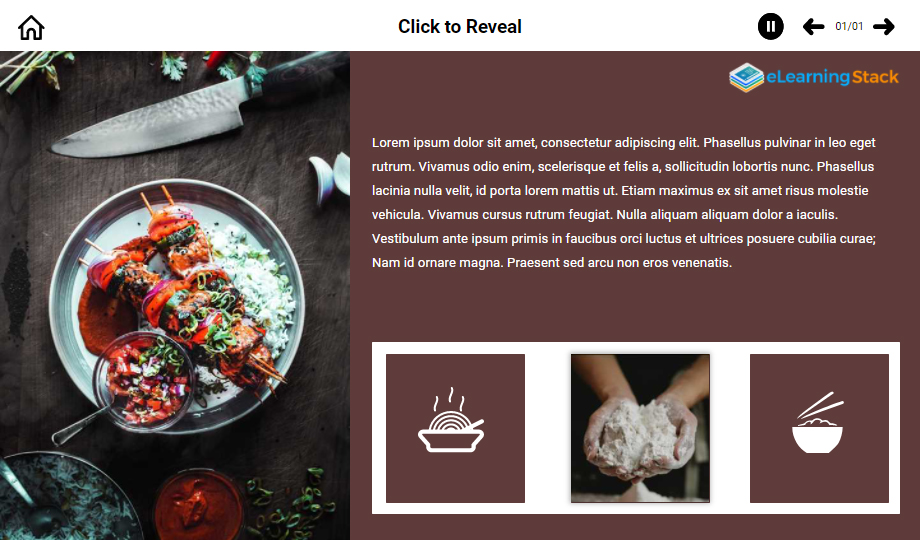Click the 01/01 page counter
Image resolution: width=920 pixels, height=540 pixels.
pos(849,26)
